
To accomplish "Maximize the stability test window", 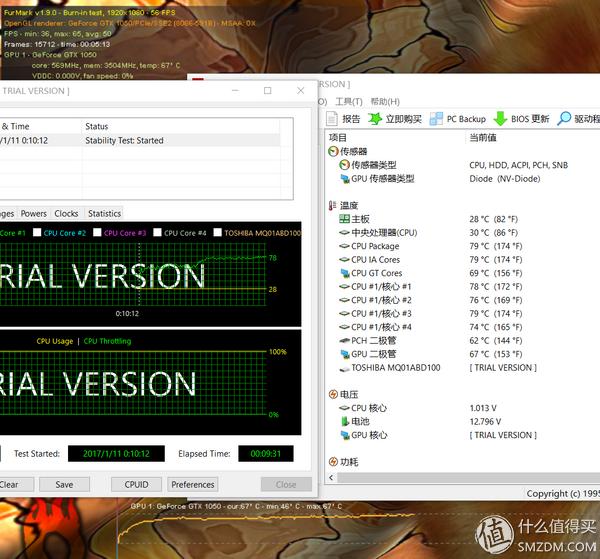I will coord(267,91).
